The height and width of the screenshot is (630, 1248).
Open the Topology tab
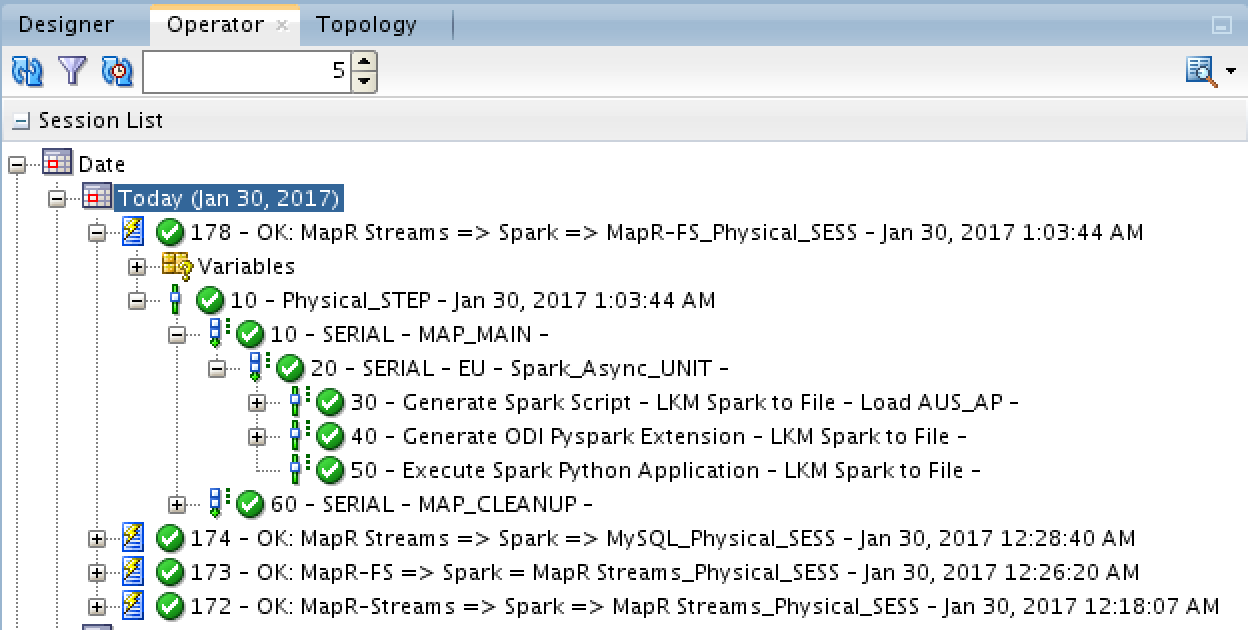point(366,25)
